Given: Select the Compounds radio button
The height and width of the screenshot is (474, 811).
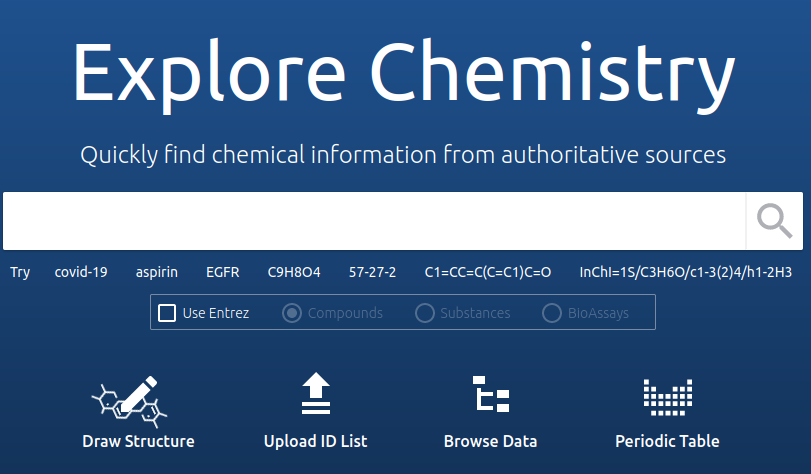Looking at the screenshot, I should pyautogui.click(x=292, y=313).
